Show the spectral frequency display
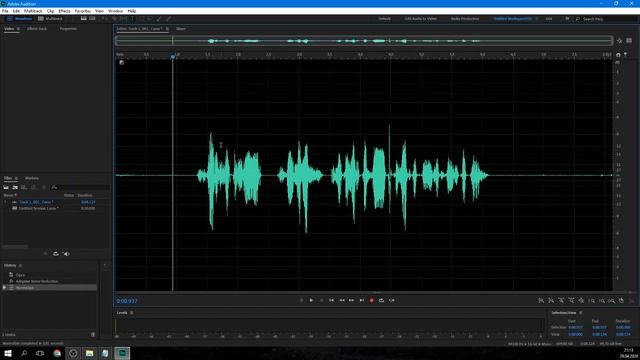The width and height of the screenshot is (640, 360). tap(84, 19)
